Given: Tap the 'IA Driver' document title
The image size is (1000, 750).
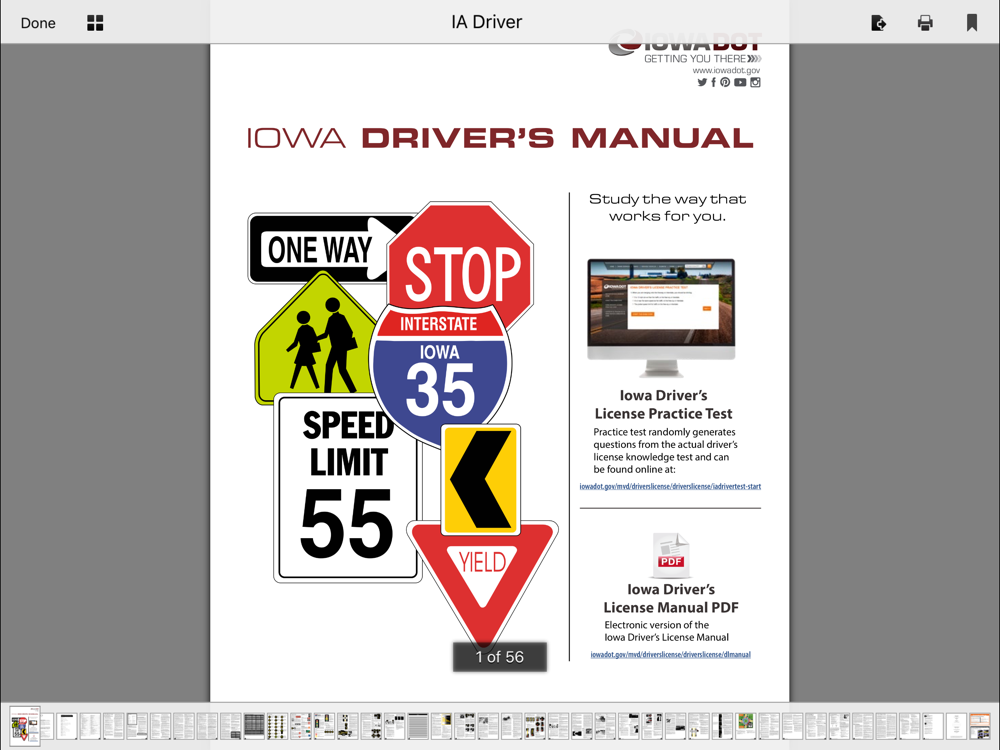Looking at the screenshot, I should pos(487,22).
